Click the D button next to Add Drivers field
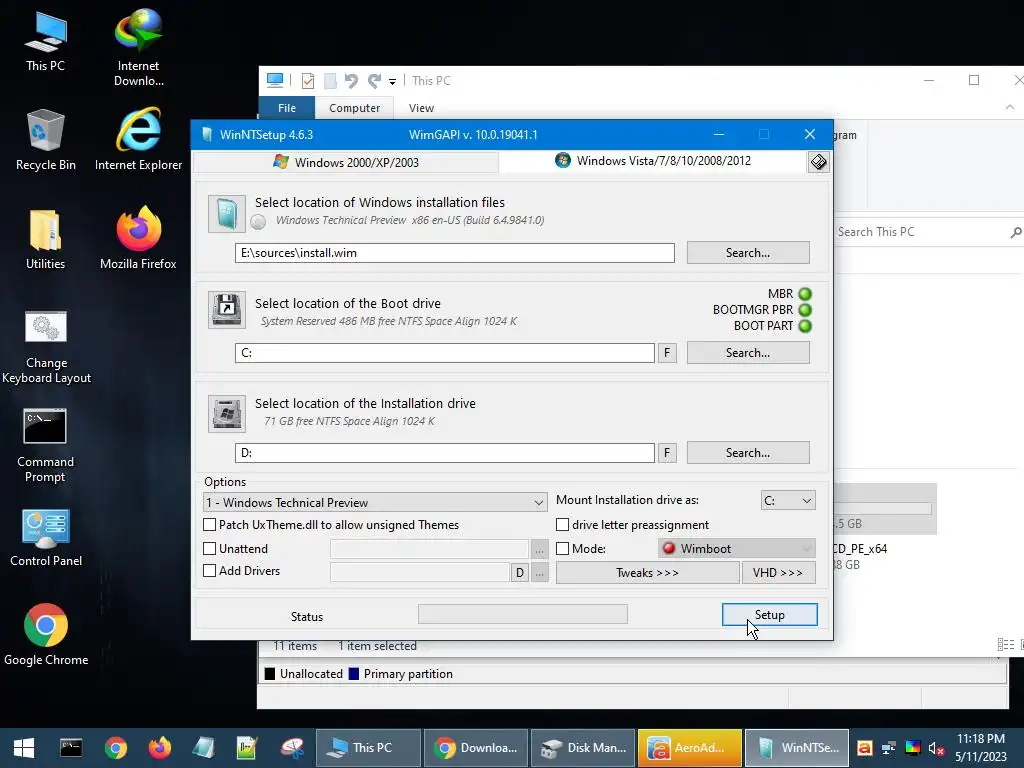Screen dimensions: 1024x768 (x=519, y=573)
